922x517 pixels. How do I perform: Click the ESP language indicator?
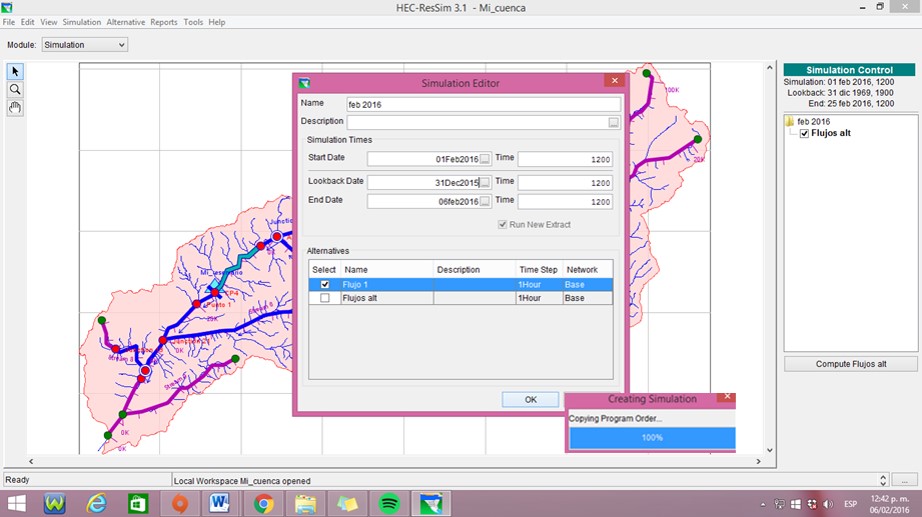[x=850, y=504]
